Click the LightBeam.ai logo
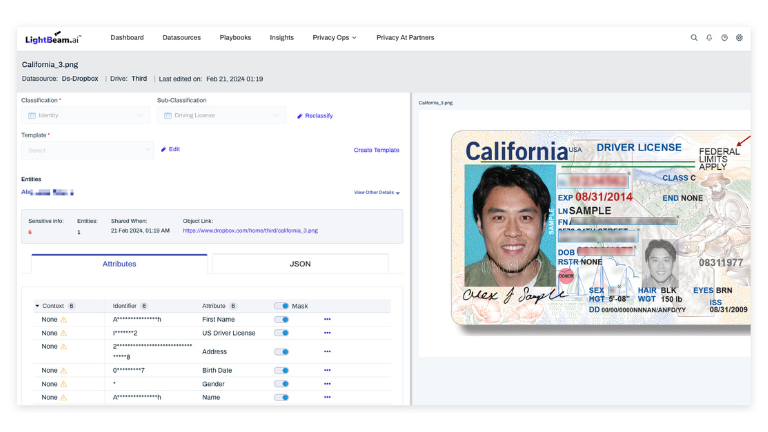The height and width of the screenshot is (432, 768). point(53,38)
